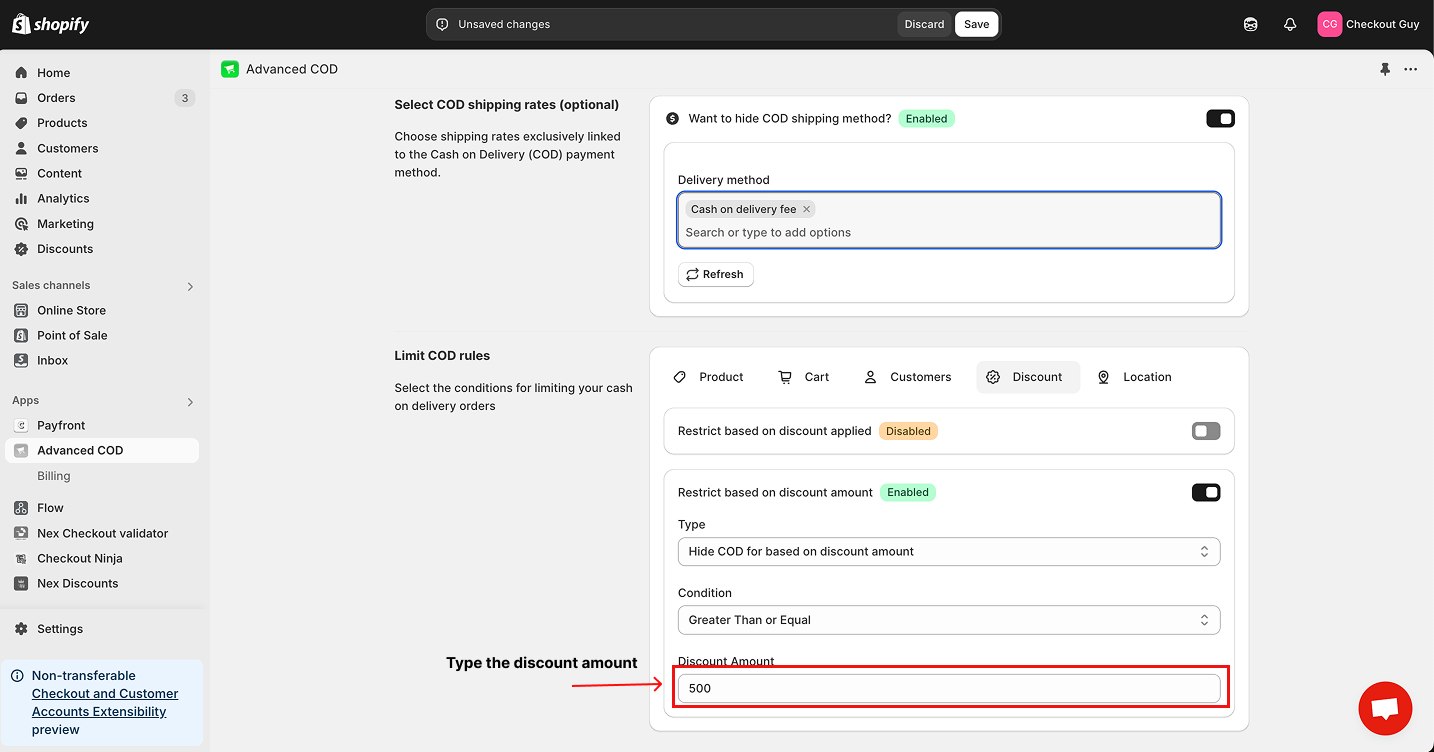
Task: Click the Checkout Guy avatar
Action: pos(1329,24)
